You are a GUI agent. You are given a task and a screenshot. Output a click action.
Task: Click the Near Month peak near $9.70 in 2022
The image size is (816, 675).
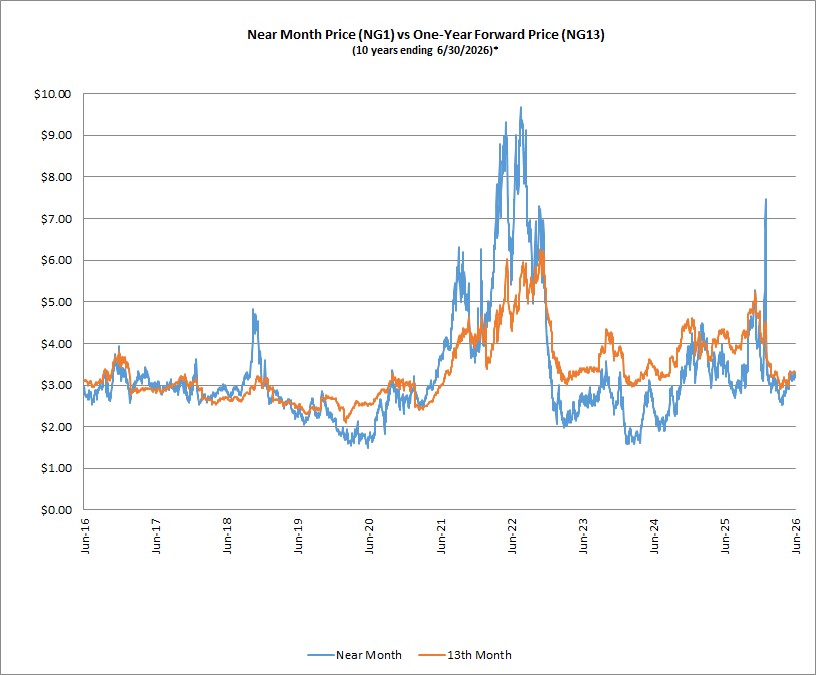pyautogui.click(x=521, y=108)
